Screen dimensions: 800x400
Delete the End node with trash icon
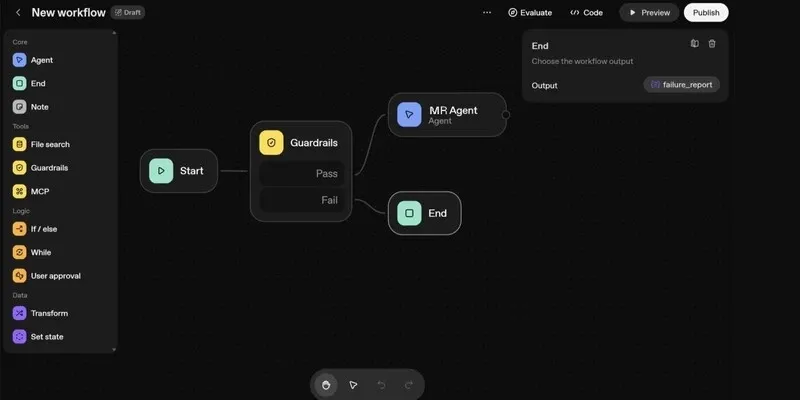[x=712, y=44]
